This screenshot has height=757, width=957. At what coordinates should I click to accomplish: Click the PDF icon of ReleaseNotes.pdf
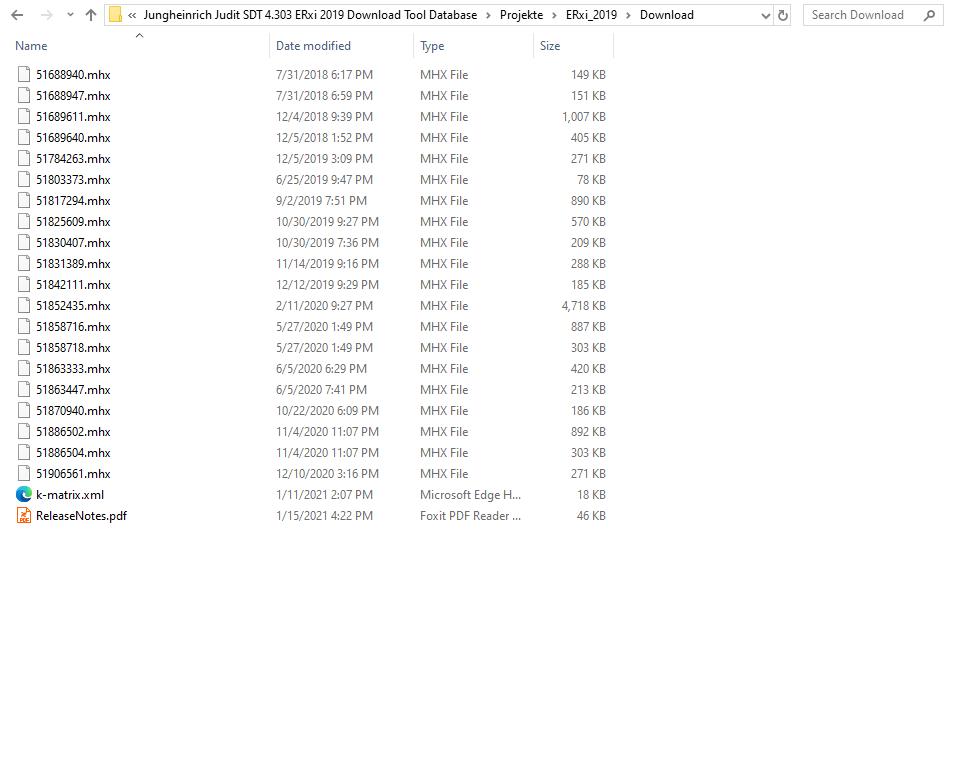(24, 515)
